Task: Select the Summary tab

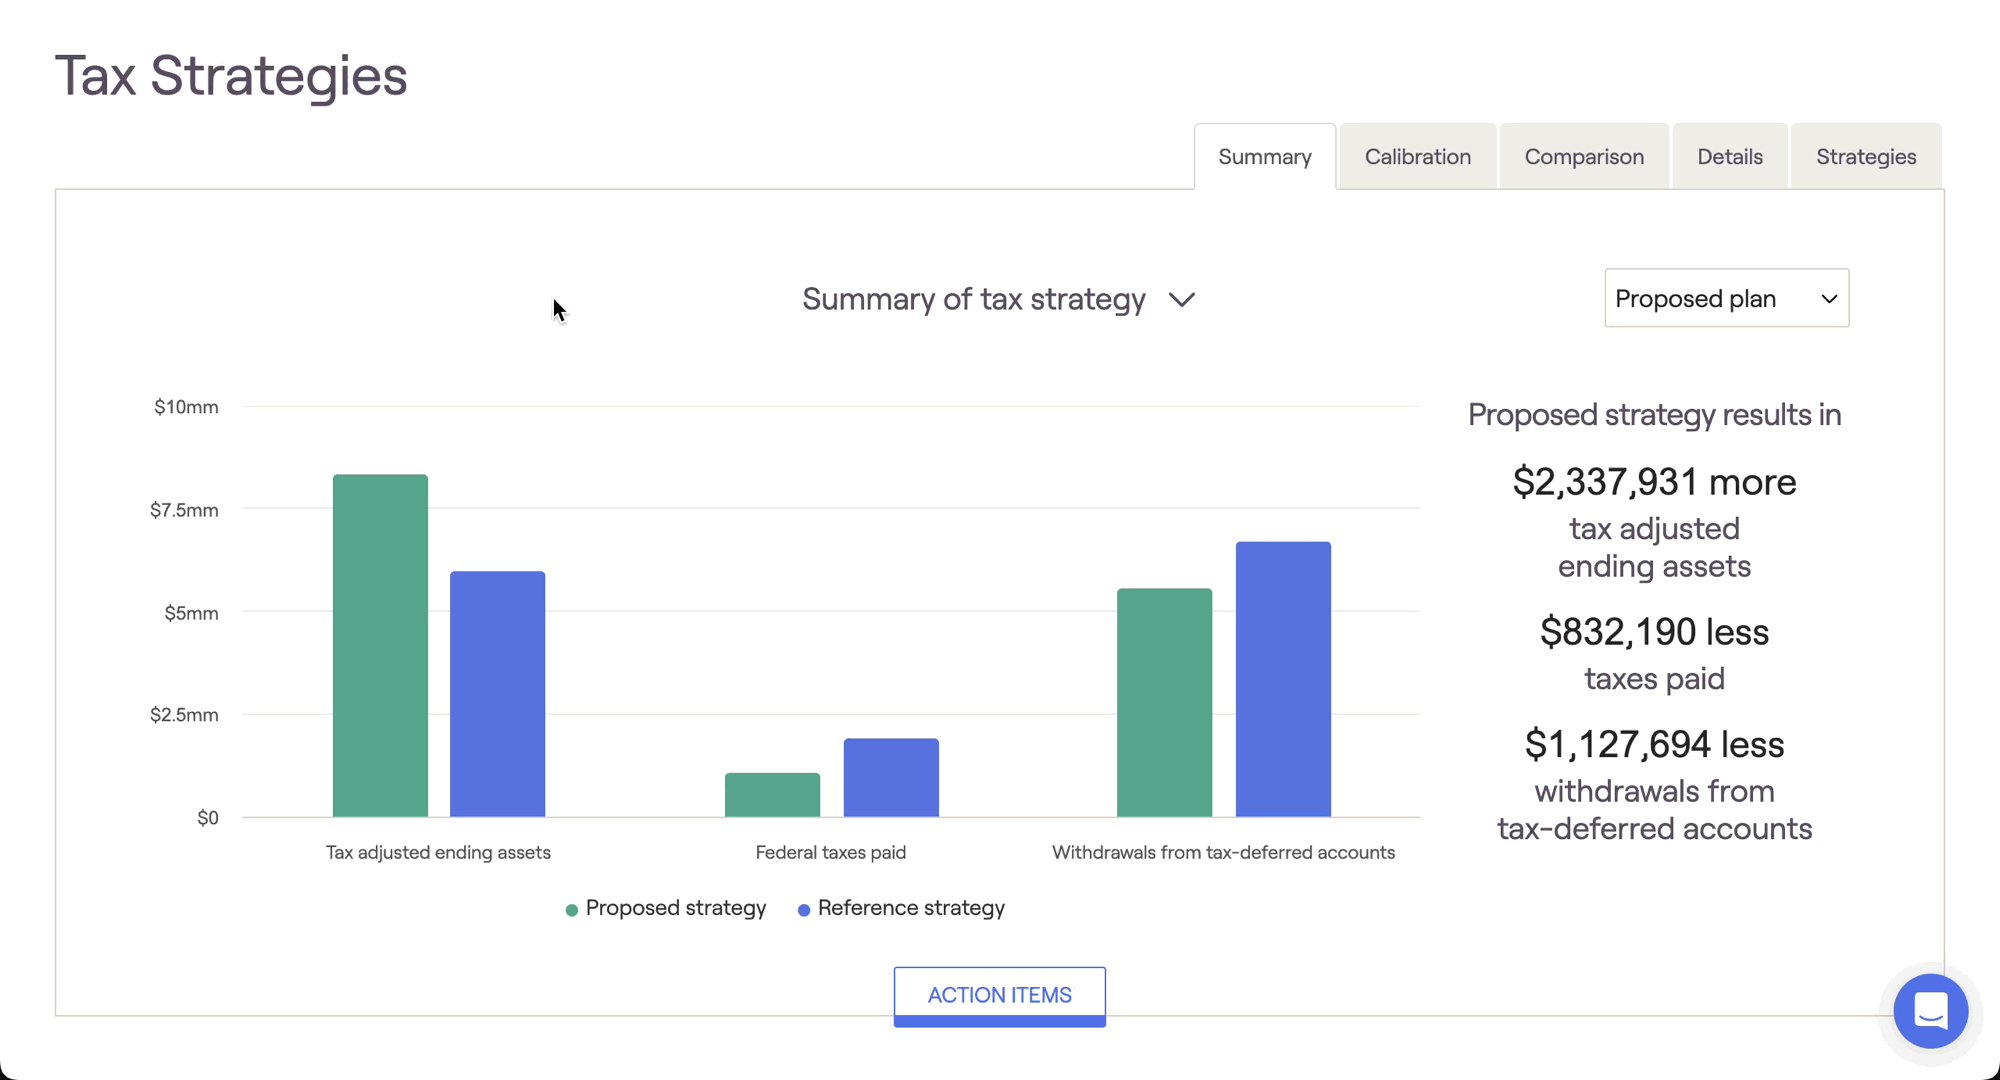Action: click(1264, 157)
